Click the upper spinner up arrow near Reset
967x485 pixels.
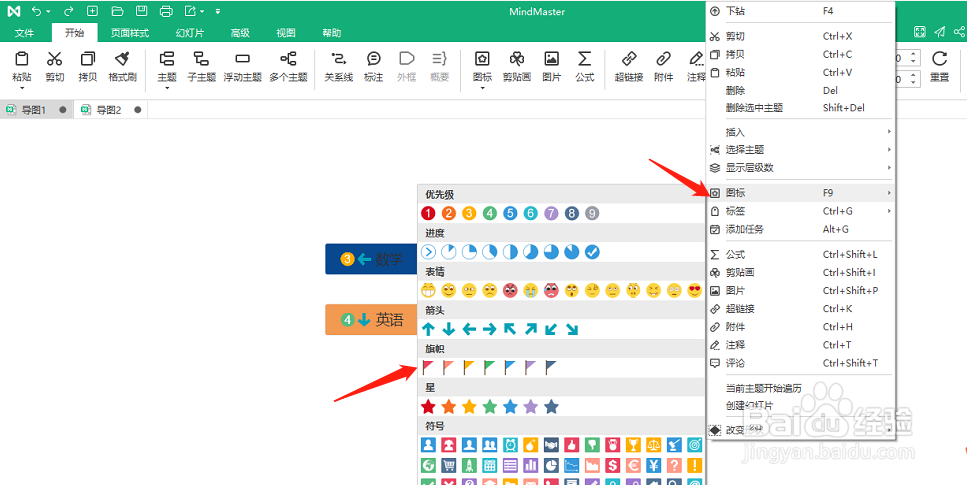(914, 56)
